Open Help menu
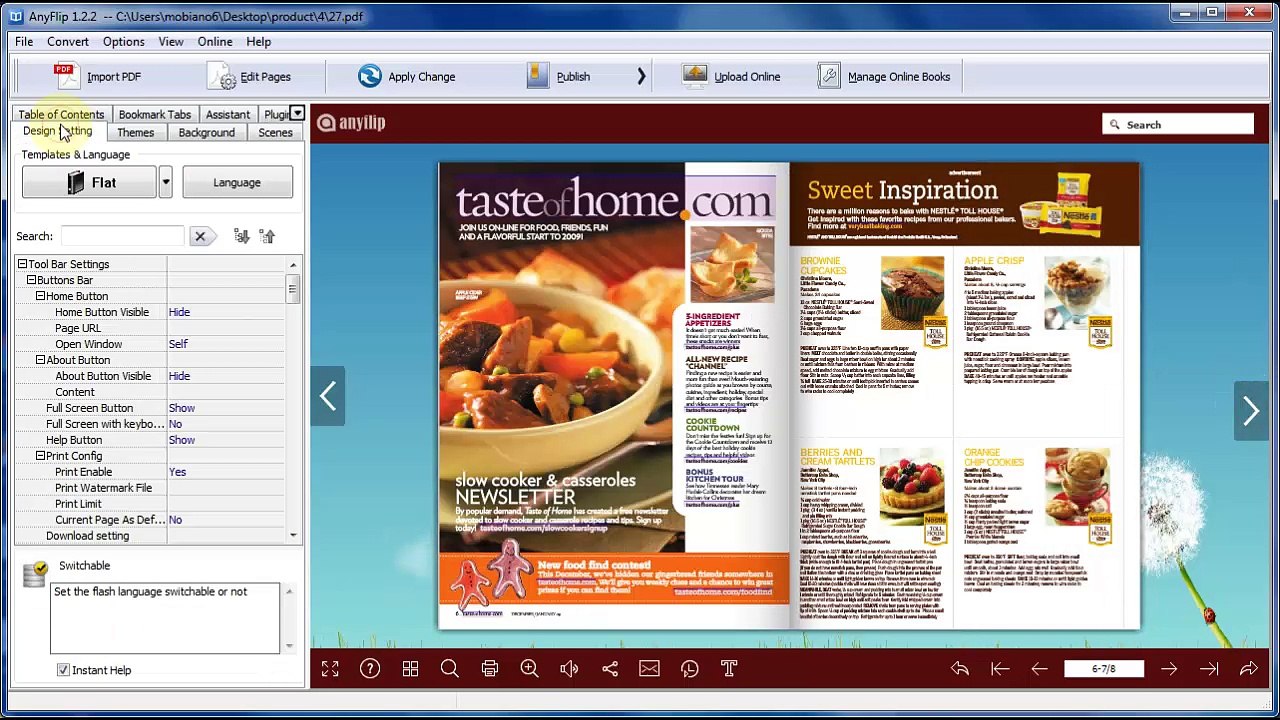Screen dimensions: 1280x720 [x=259, y=42]
